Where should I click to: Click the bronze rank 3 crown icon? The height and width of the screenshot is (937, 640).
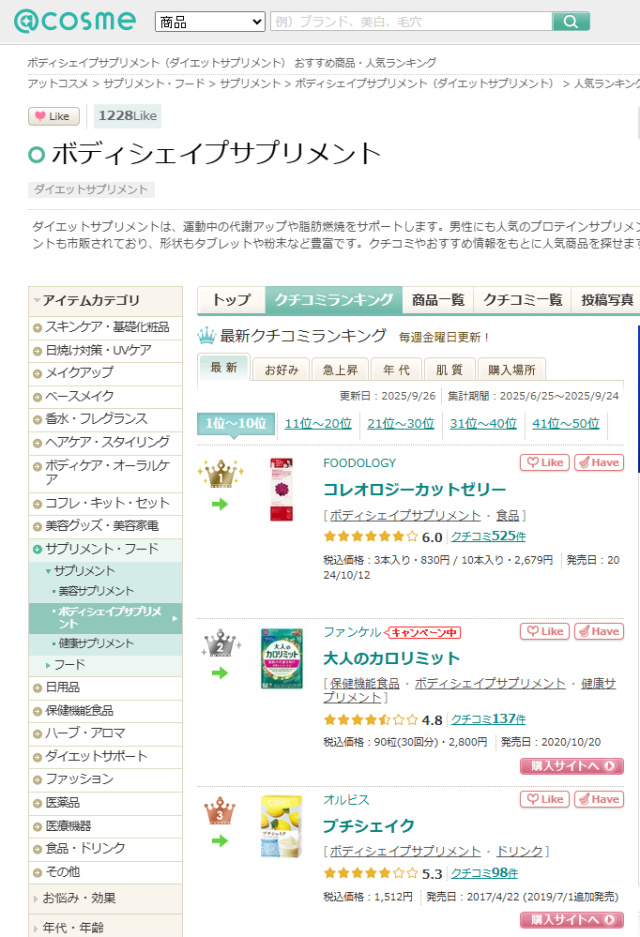[x=220, y=811]
